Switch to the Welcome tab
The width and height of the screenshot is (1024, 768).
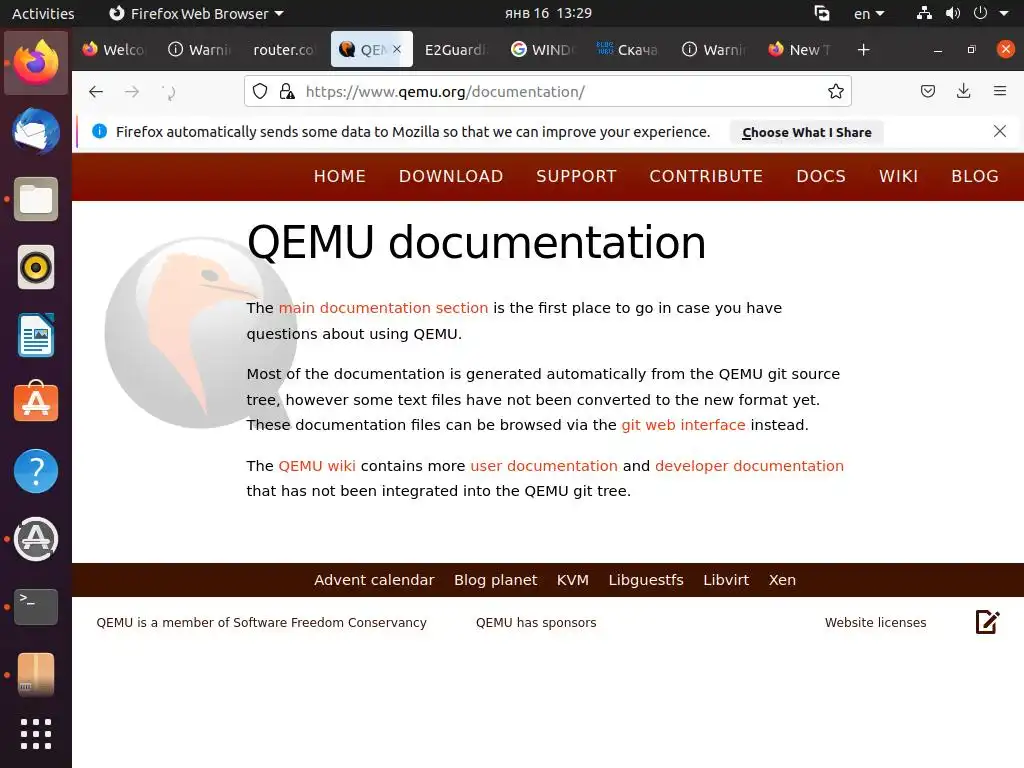tap(114, 50)
